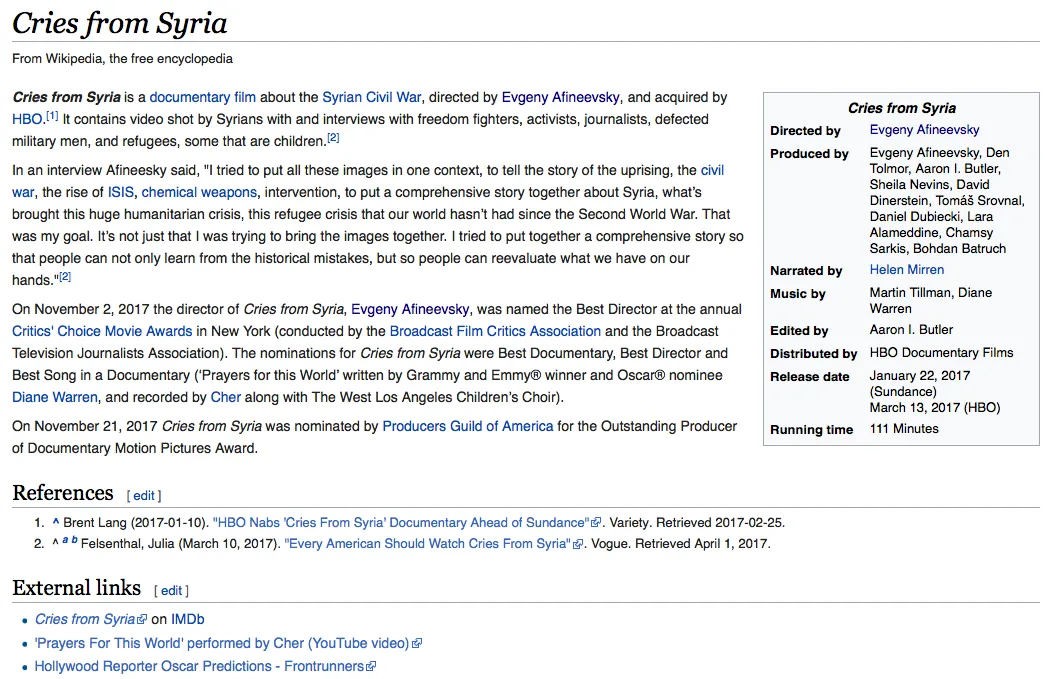Click 'January 22, 2017' release date value
The height and width of the screenshot is (679, 1045).
pos(920,376)
